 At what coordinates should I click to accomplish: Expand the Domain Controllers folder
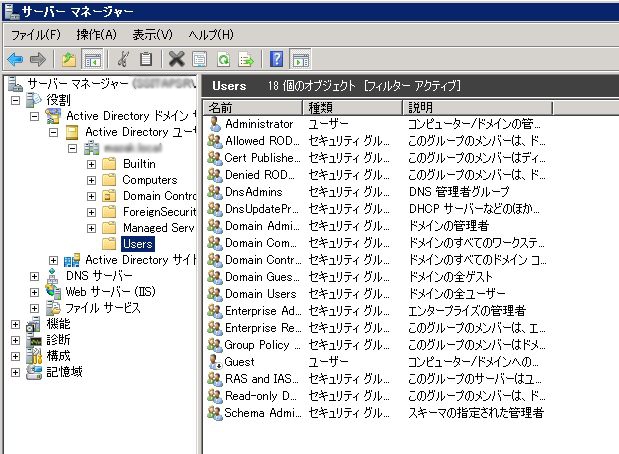point(91,196)
